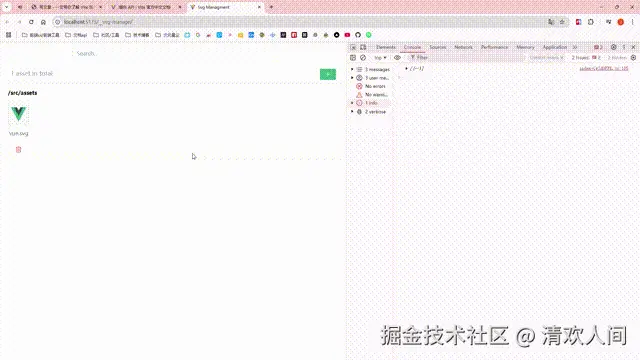Open console settings gear icon
This screenshot has width=640, height=360.
click(x=633, y=58)
